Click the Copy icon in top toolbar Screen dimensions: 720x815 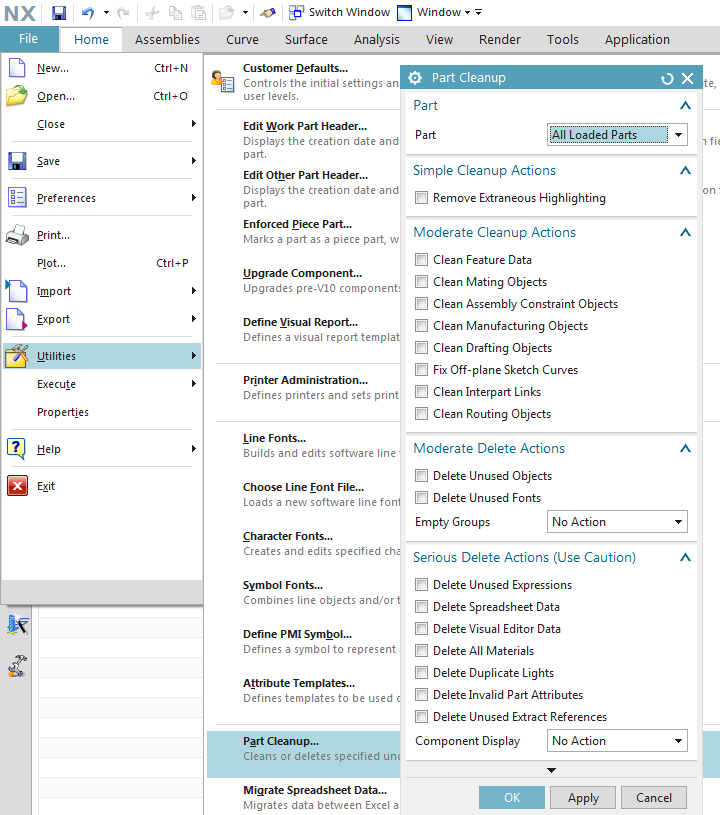(x=176, y=12)
